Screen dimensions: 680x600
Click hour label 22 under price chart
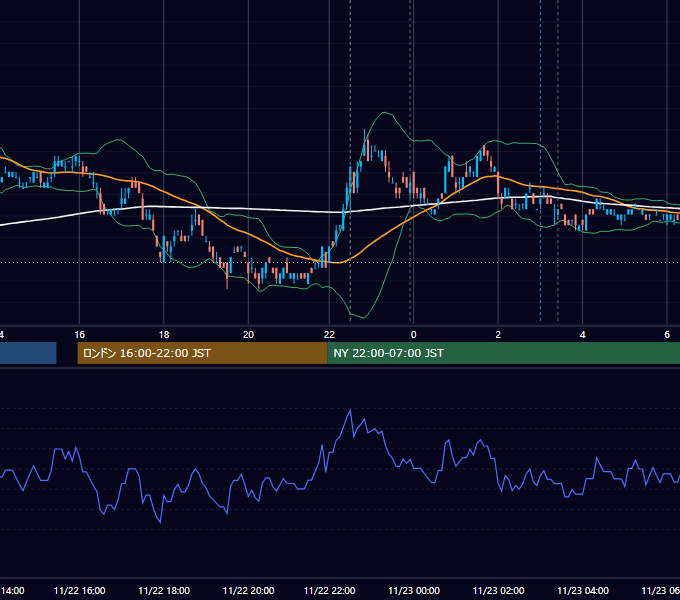[329, 335]
